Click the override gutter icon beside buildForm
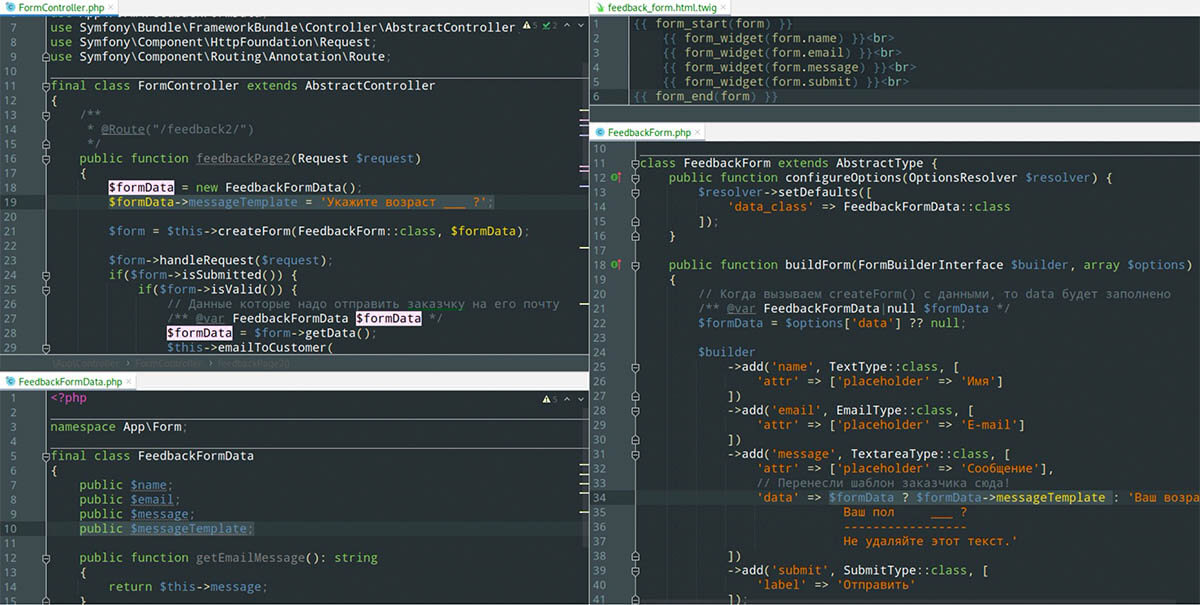The height and width of the screenshot is (605, 1200). pyautogui.click(x=615, y=265)
